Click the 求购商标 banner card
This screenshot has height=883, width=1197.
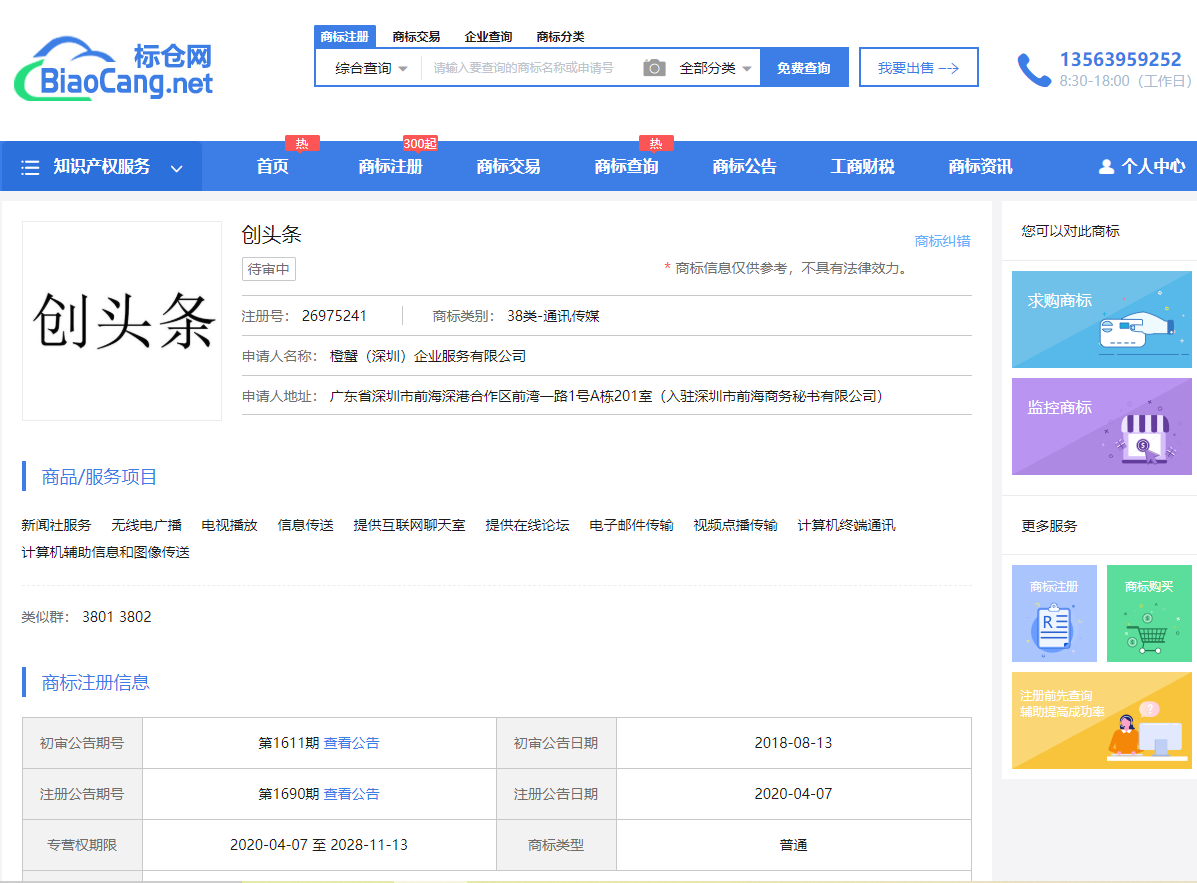1101,319
